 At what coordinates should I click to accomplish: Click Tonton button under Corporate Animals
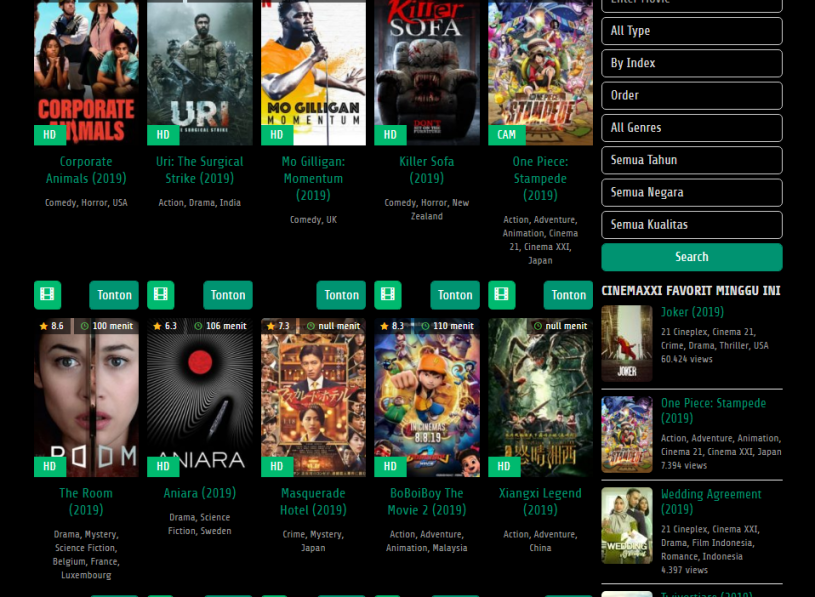pyautogui.click(x=114, y=295)
